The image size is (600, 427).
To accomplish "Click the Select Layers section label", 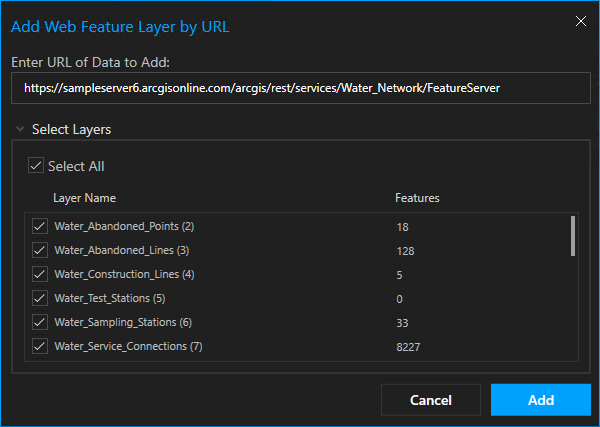I will click(x=71, y=130).
